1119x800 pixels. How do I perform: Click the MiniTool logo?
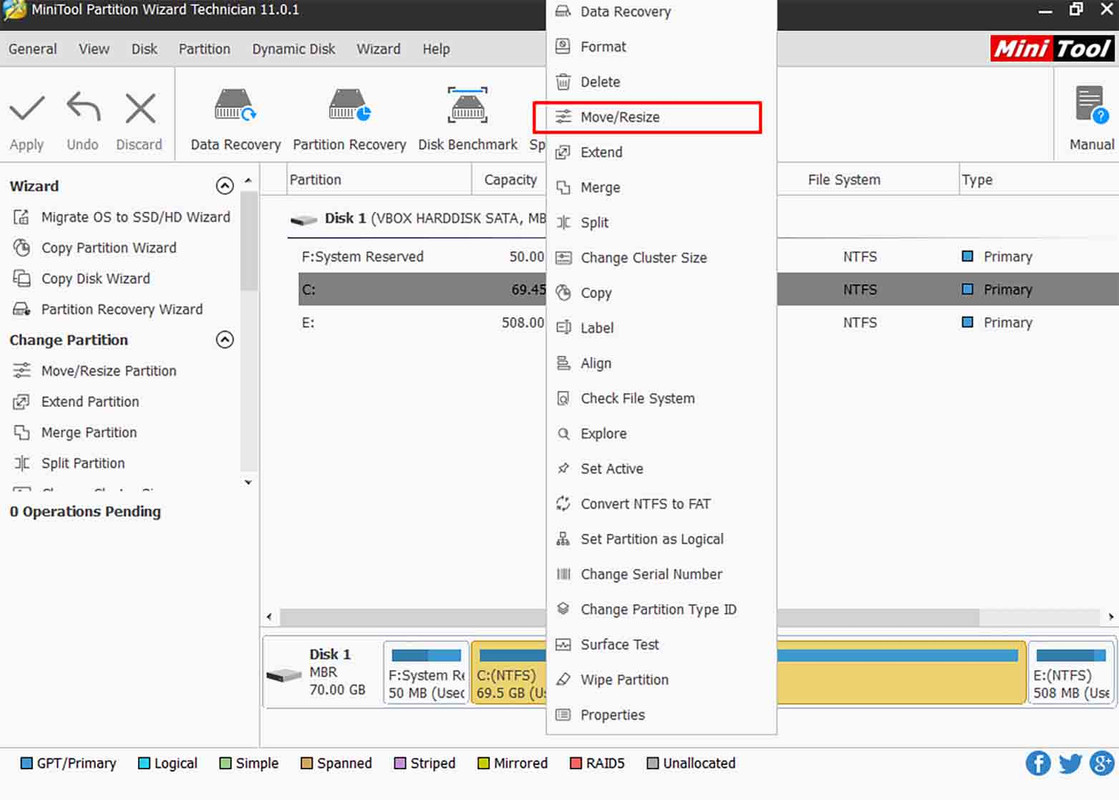(x=1052, y=49)
